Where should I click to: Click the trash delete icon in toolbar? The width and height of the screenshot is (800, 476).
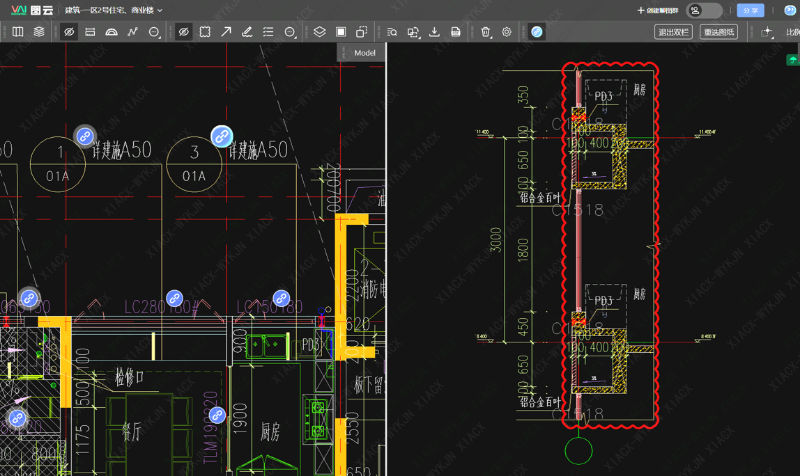click(485, 32)
